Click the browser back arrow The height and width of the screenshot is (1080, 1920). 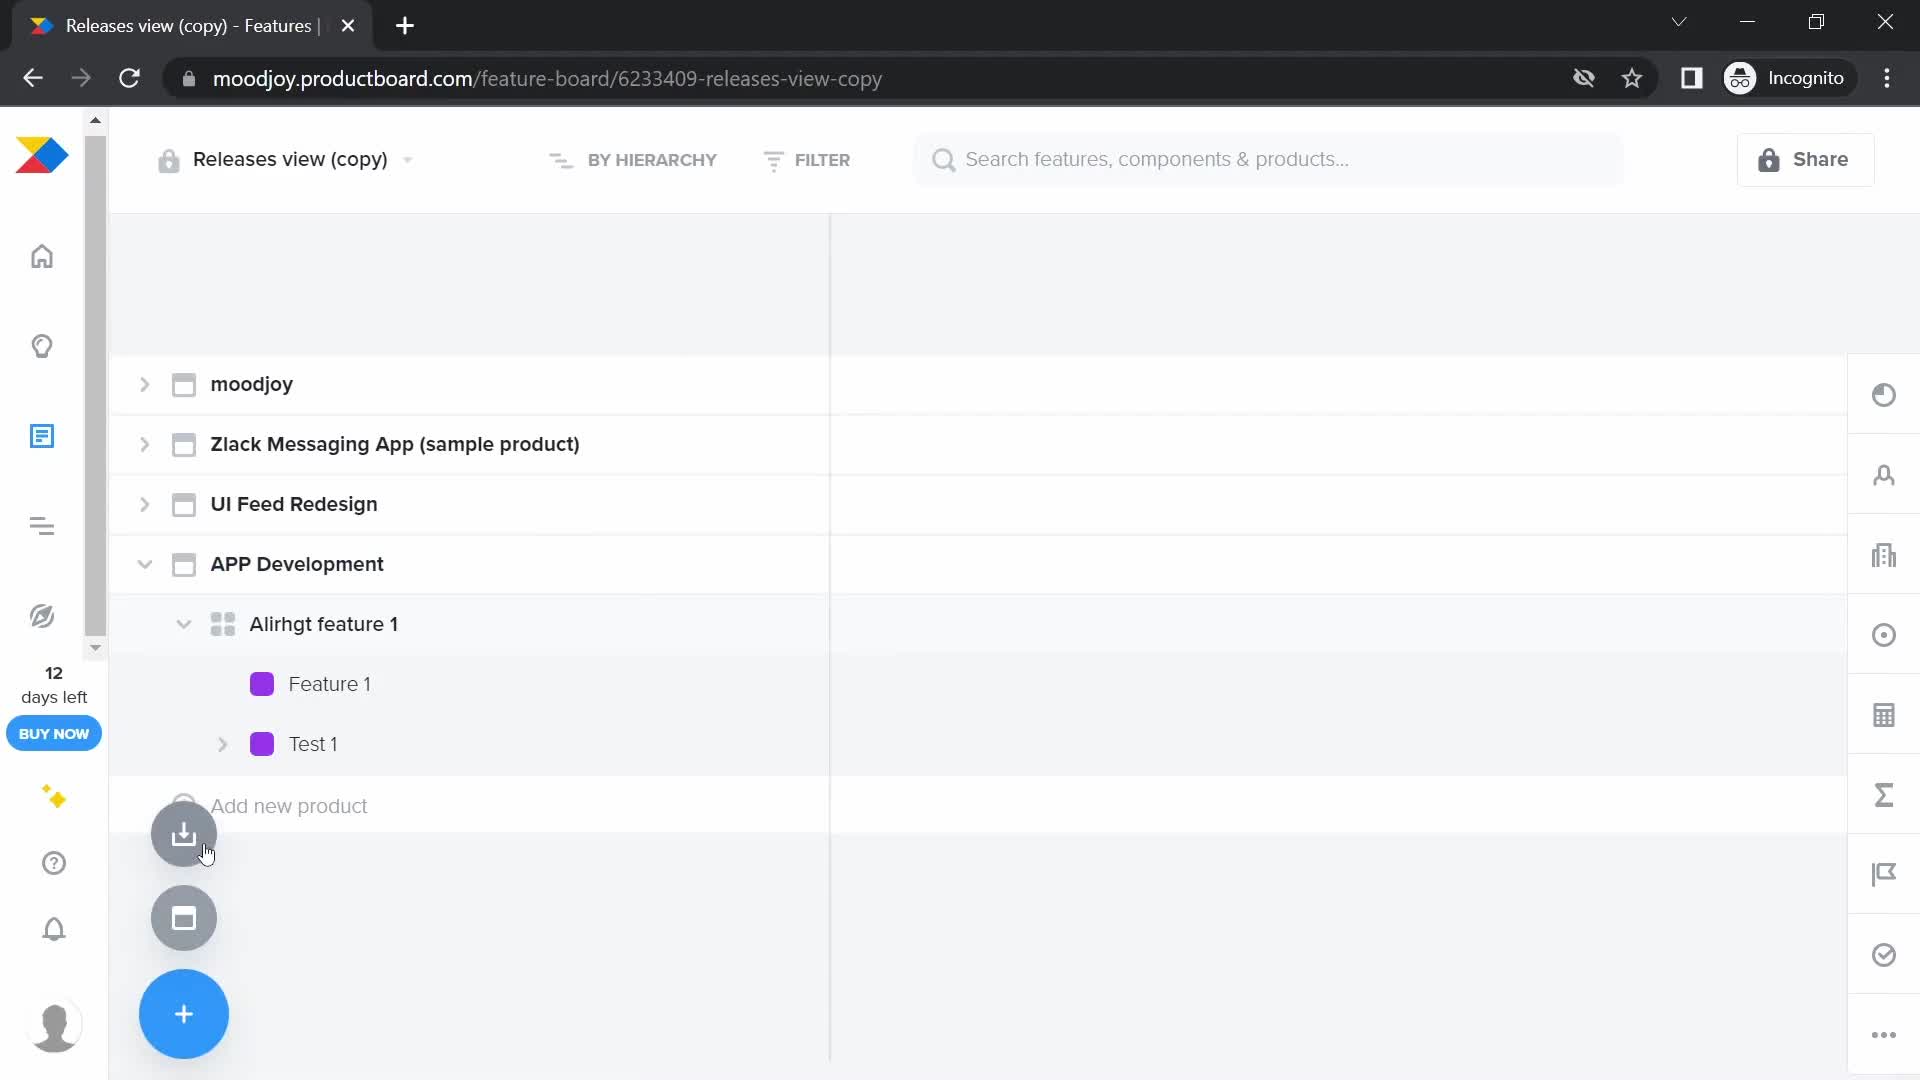pyautogui.click(x=33, y=78)
